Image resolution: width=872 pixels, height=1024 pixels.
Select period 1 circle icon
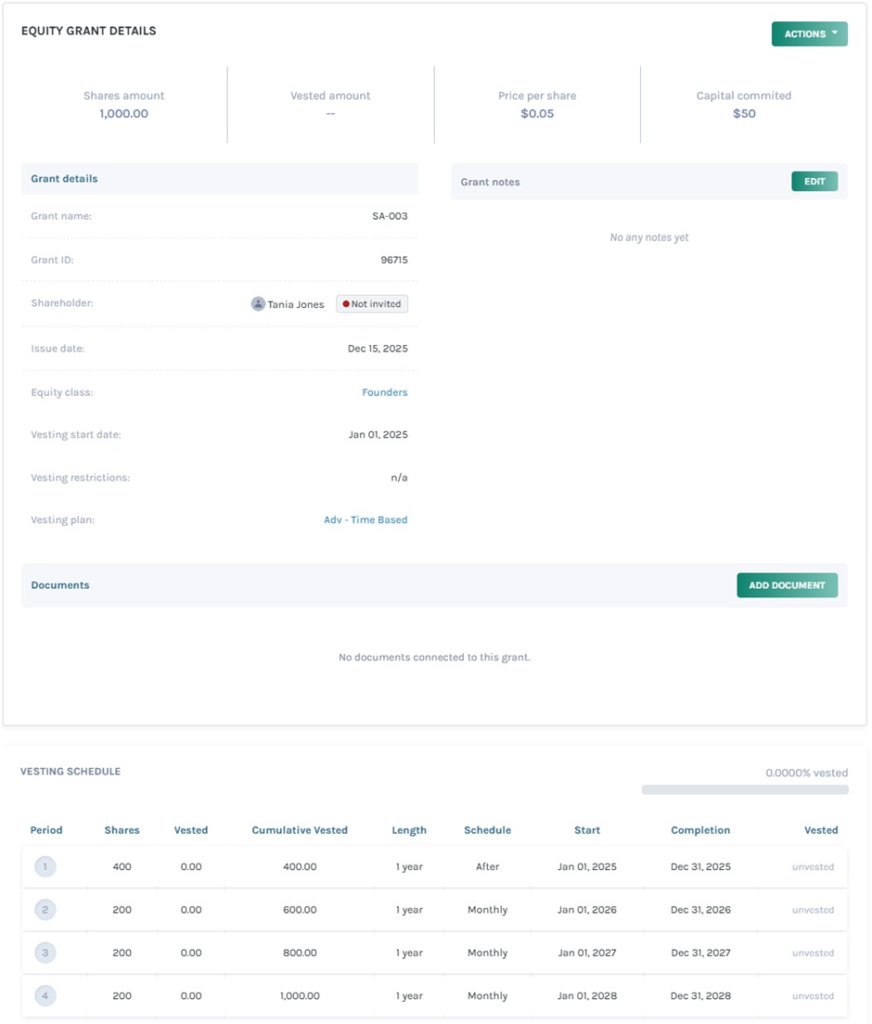click(44, 867)
